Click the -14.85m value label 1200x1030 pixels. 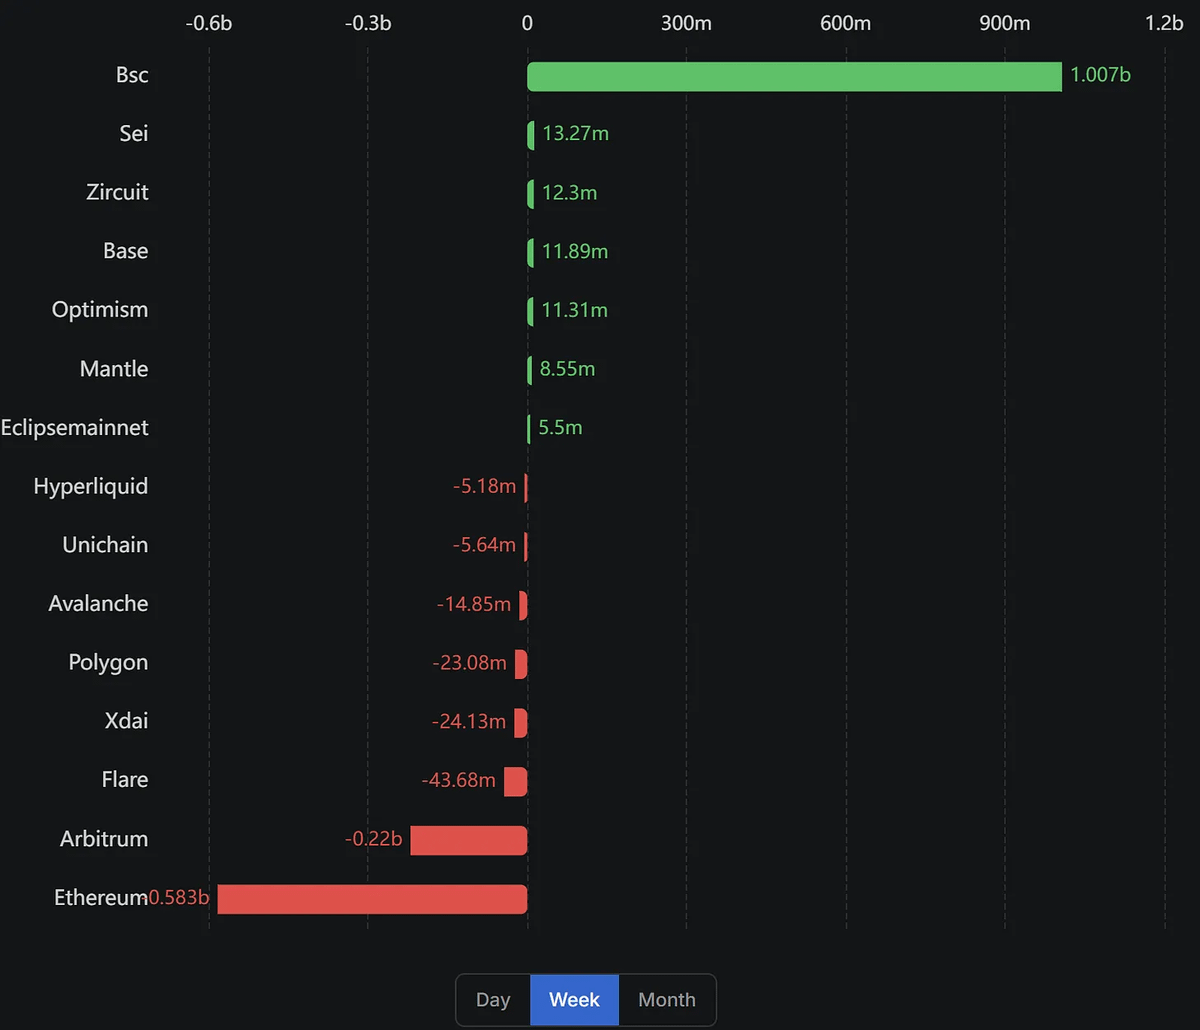pyautogui.click(x=474, y=604)
